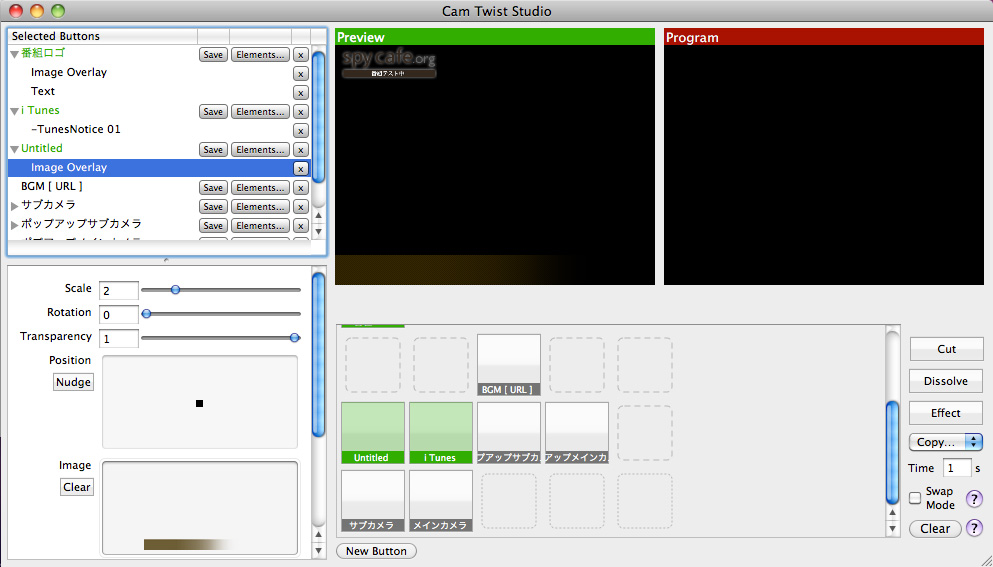Collapse the 番組ロゴ group
The height and width of the screenshot is (567, 993).
point(14,54)
